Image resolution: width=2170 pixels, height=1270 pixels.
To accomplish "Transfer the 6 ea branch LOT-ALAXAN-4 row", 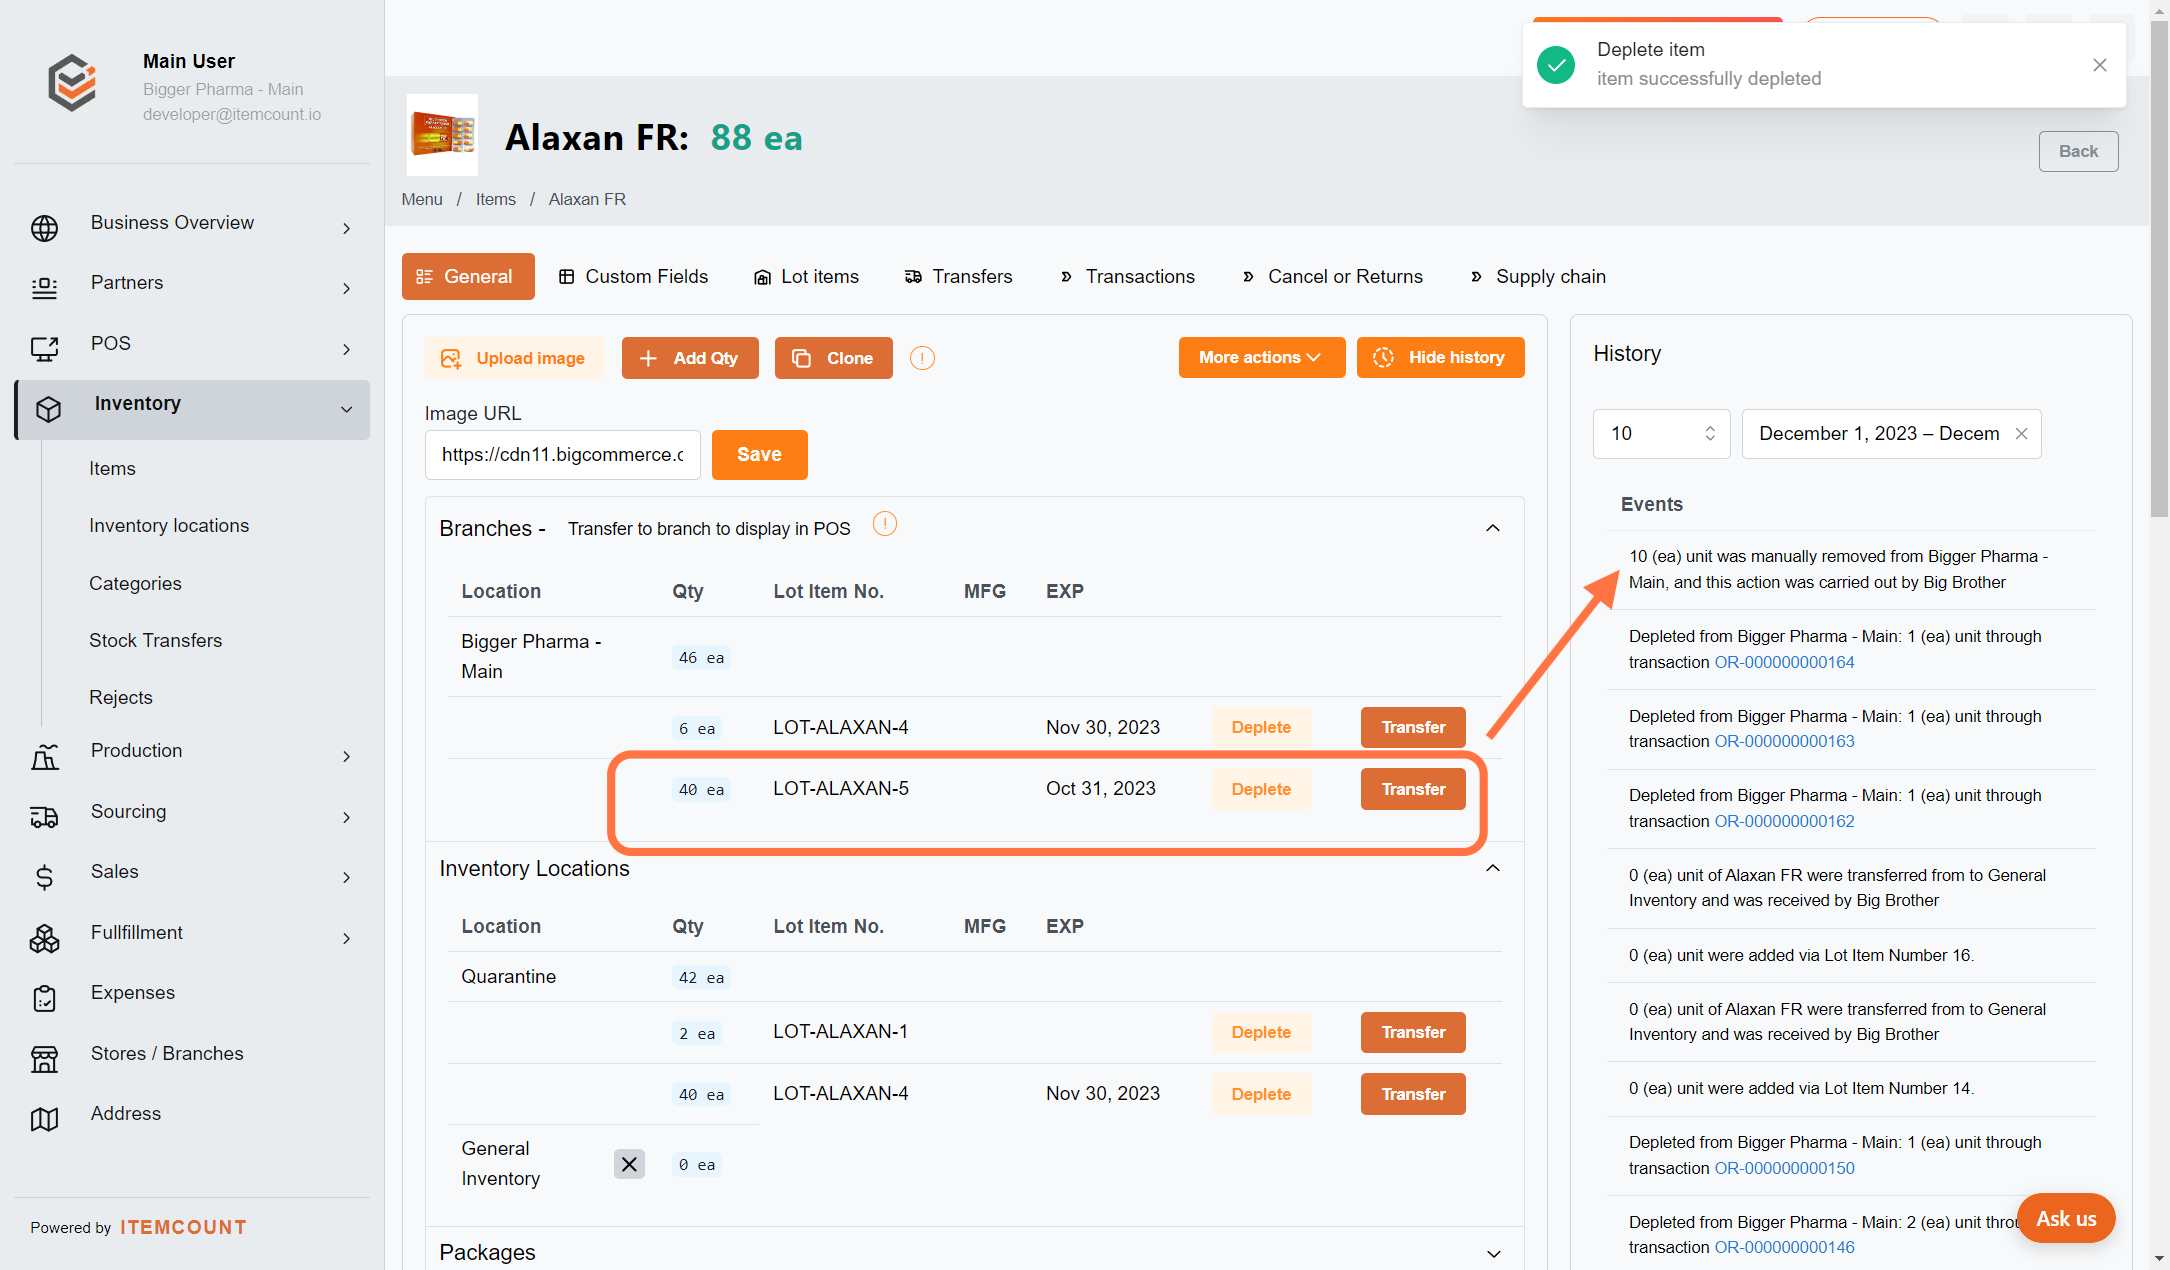I will point(1413,727).
